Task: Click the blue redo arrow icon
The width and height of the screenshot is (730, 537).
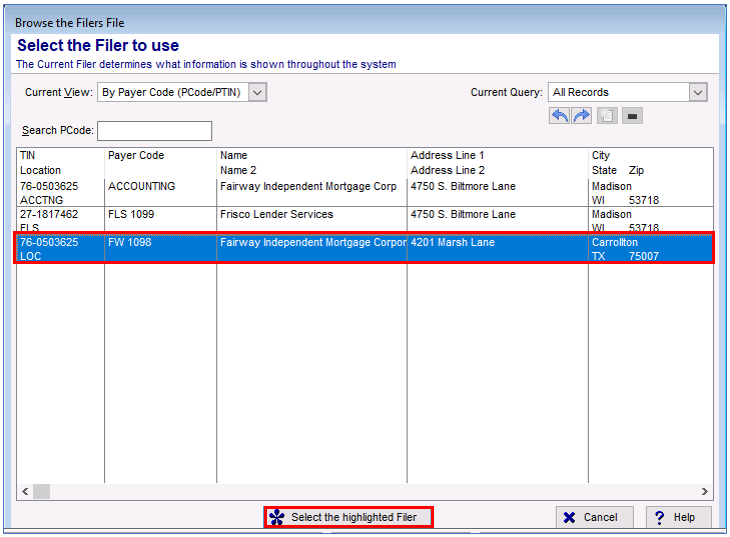Action: pos(582,116)
